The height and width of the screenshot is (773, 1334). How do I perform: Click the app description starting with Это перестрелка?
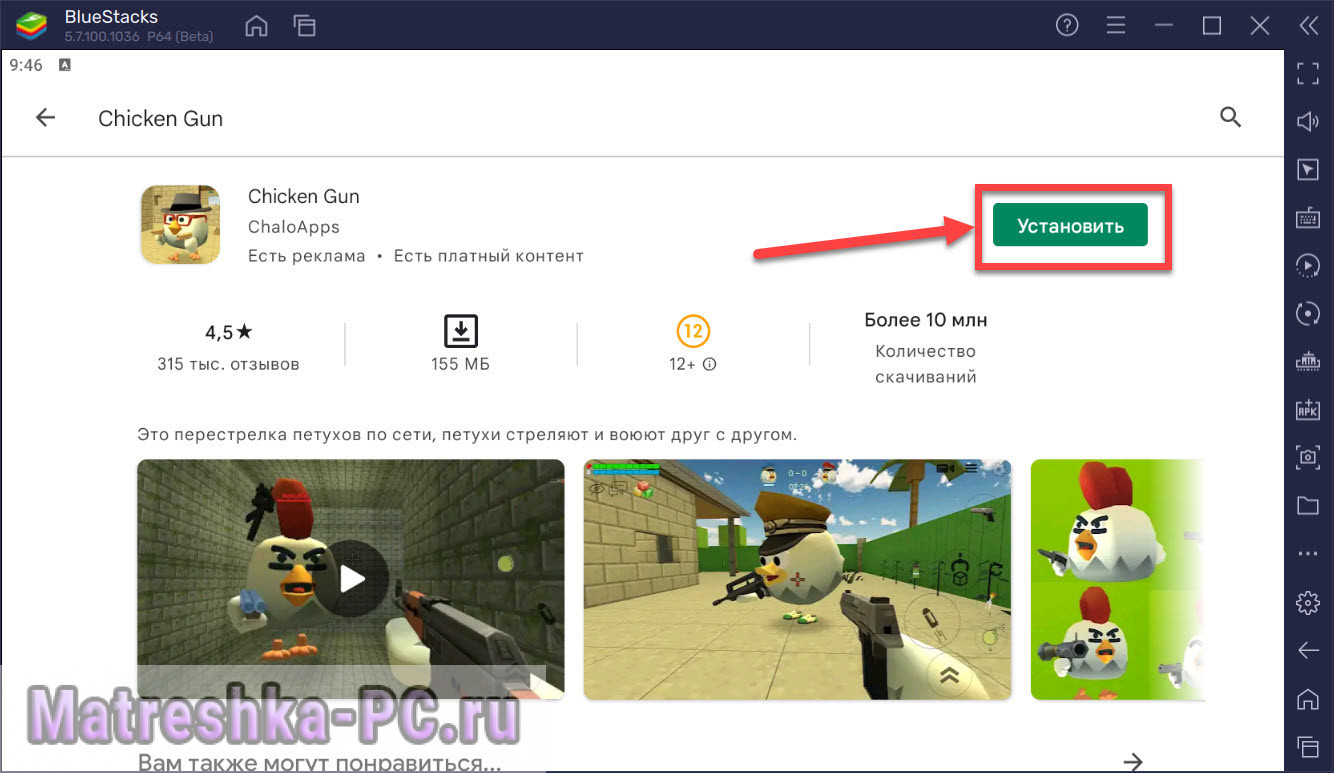[x=467, y=435]
